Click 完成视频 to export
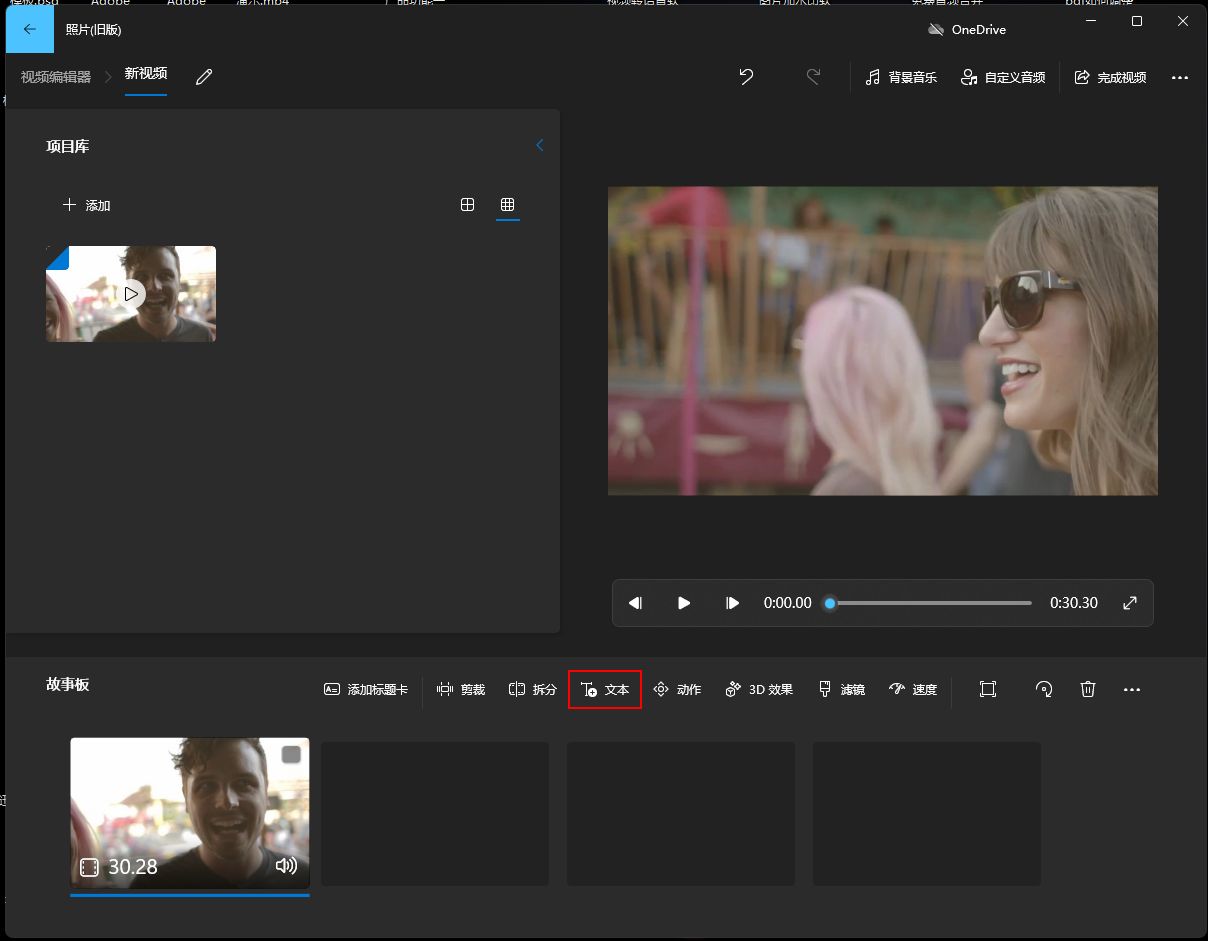The width and height of the screenshot is (1208, 941). click(1110, 77)
